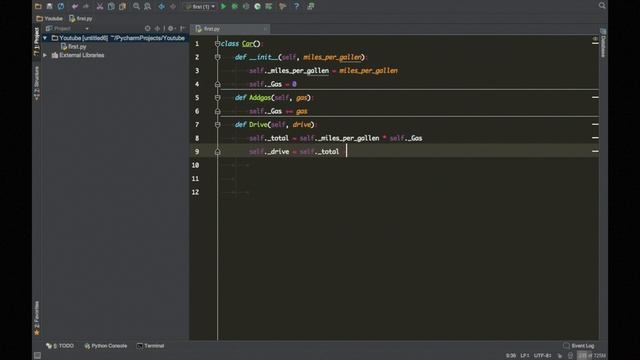Click the Replace icon next to Find
This screenshot has height=360, width=640.
[x=147, y=6]
